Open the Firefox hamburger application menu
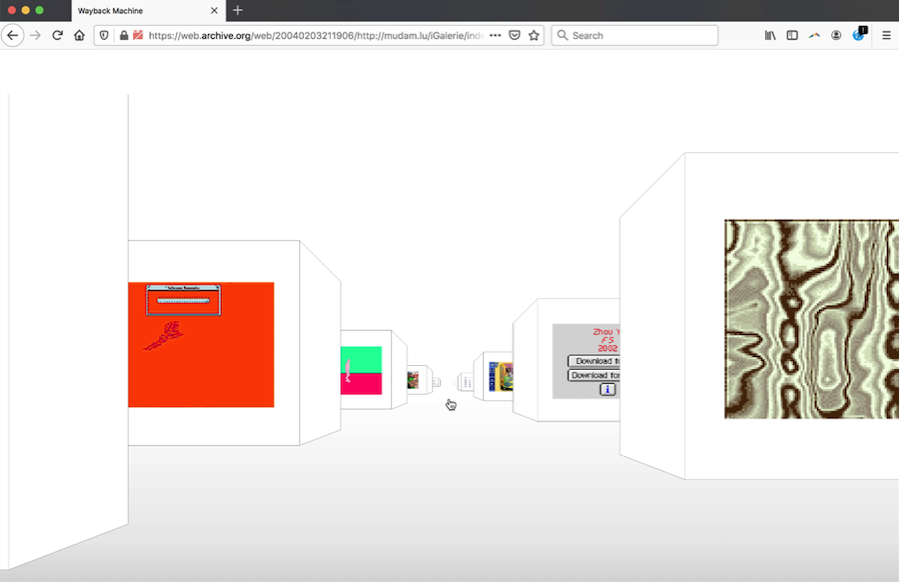 (x=886, y=36)
